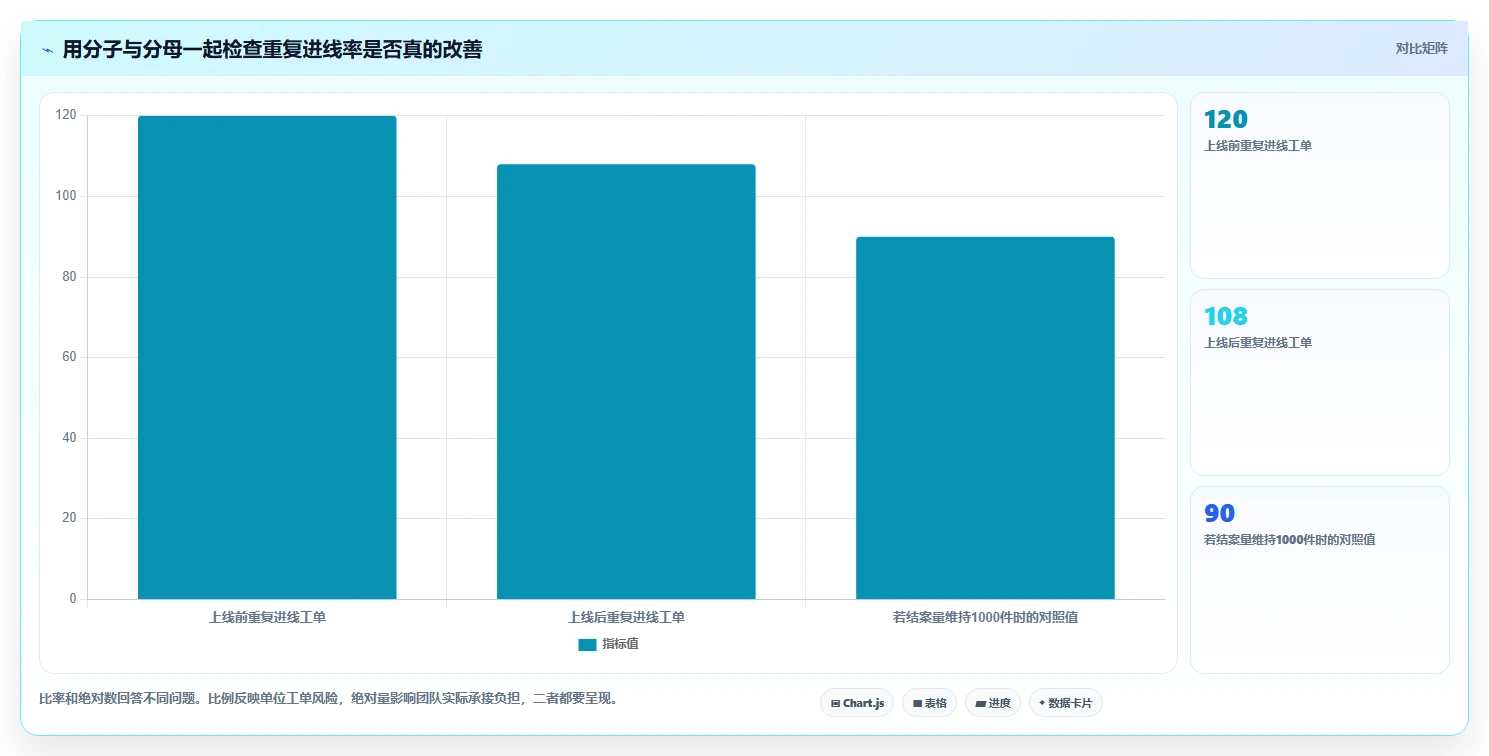
Task: Click the icon inside 表格 tag
Action: pyautogui.click(x=917, y=704)
